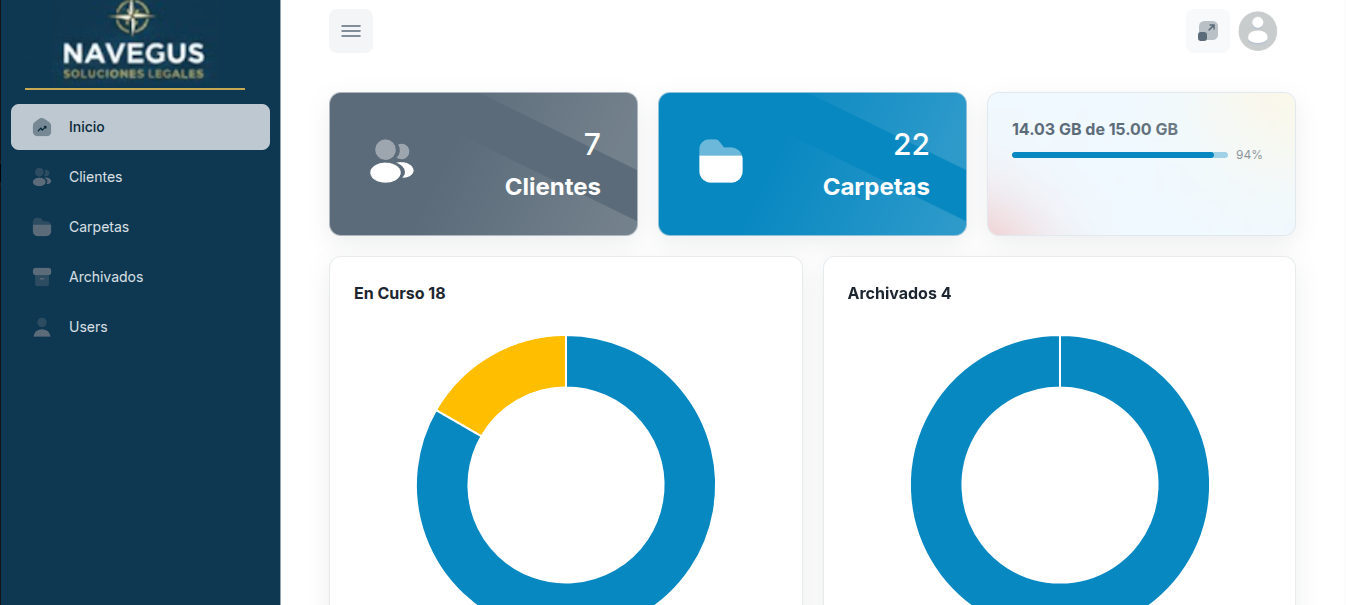This screenshot has width=1346, height=605.
Task: Click the Carpetas count card showing 22
Action: (812, 164)
